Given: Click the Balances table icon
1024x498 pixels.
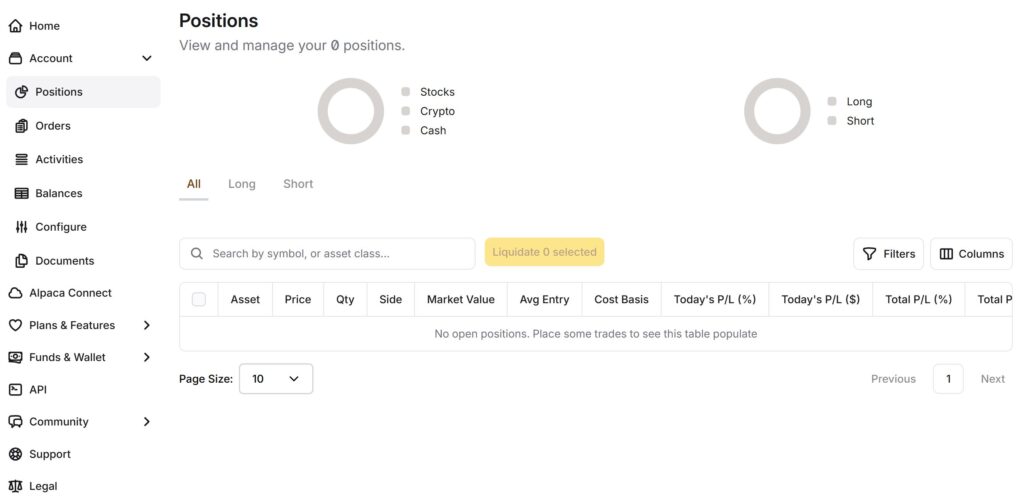Looking at the screenshot, I should click(x=22, y=193).
